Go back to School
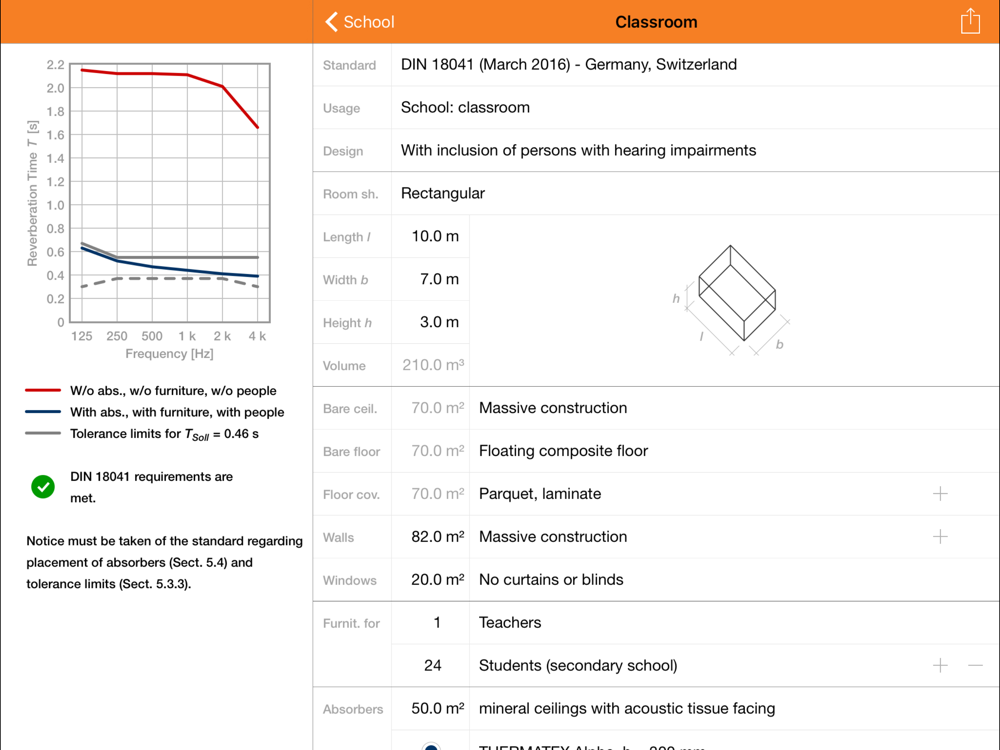Image resolution: width=1000 pixels, height=750 pixels. point(360,22)
